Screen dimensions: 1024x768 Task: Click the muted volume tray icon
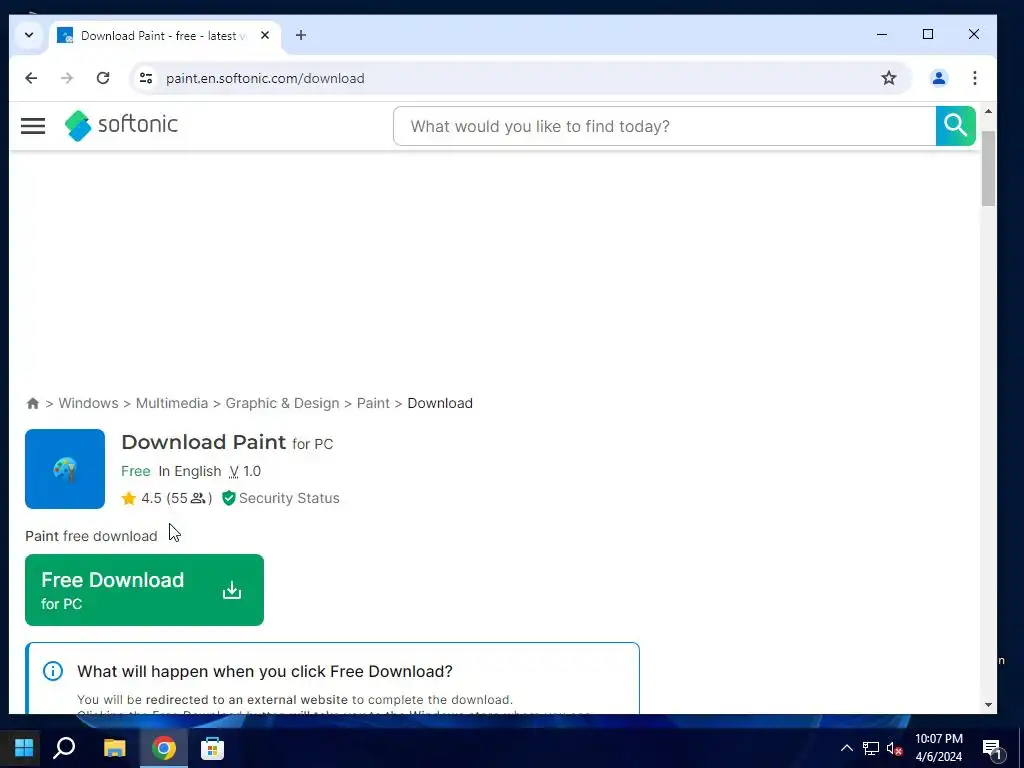click(894, 749)
